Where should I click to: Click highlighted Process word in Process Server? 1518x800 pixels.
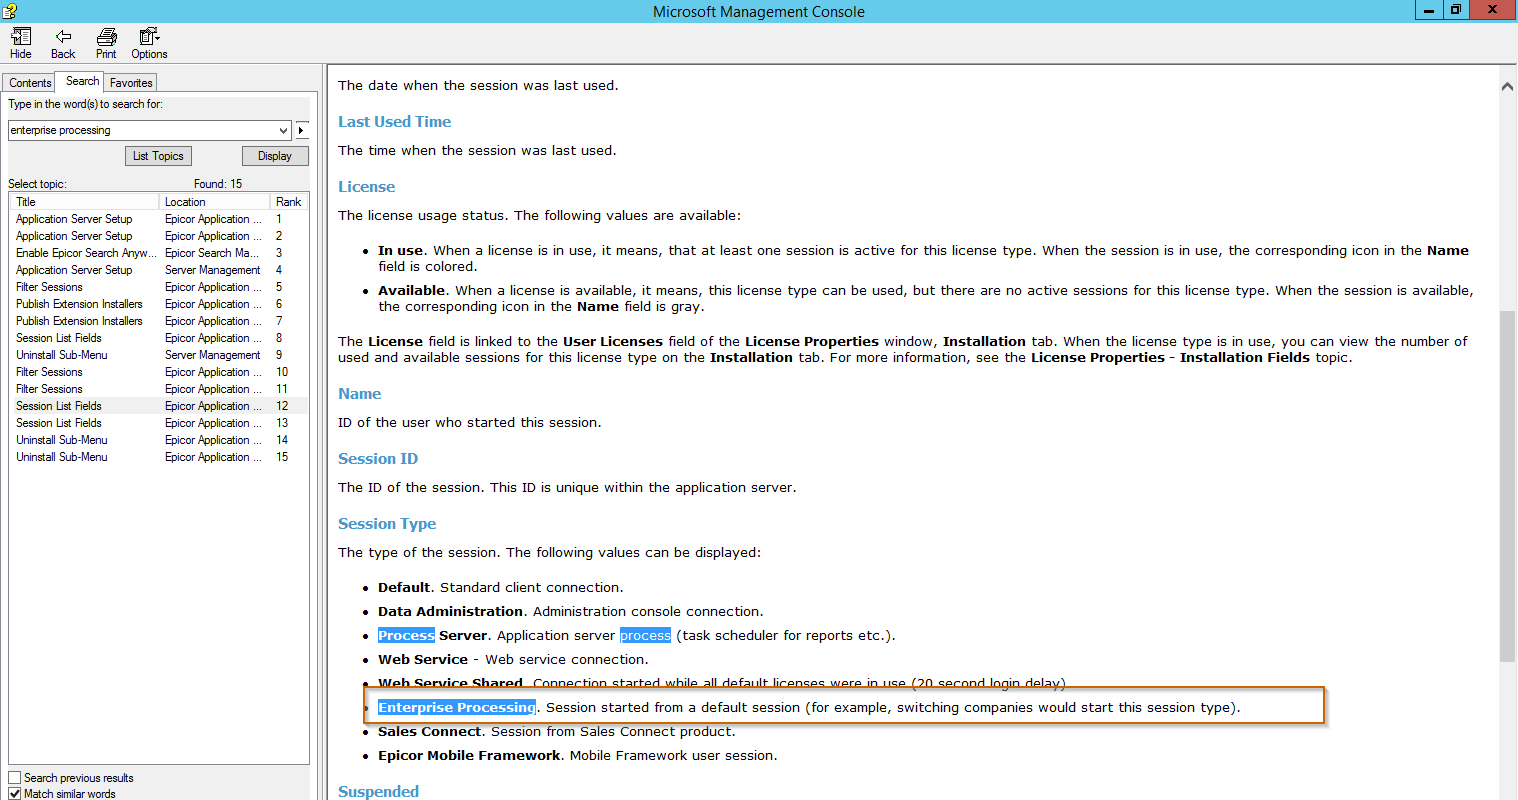point(406,636)
